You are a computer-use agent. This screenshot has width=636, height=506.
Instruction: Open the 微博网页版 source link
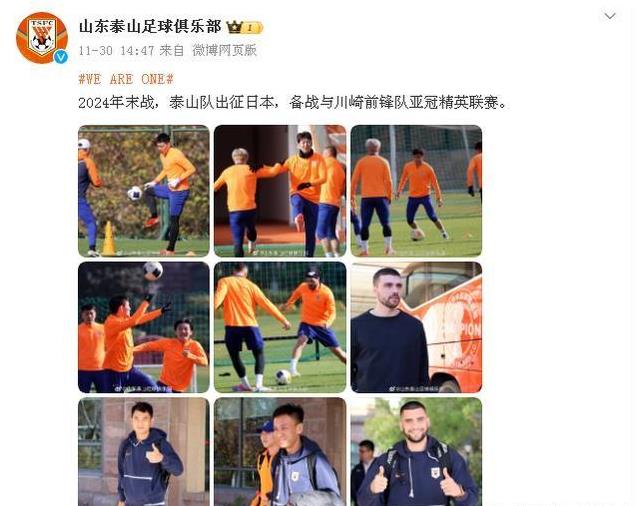tap(224, 50)
